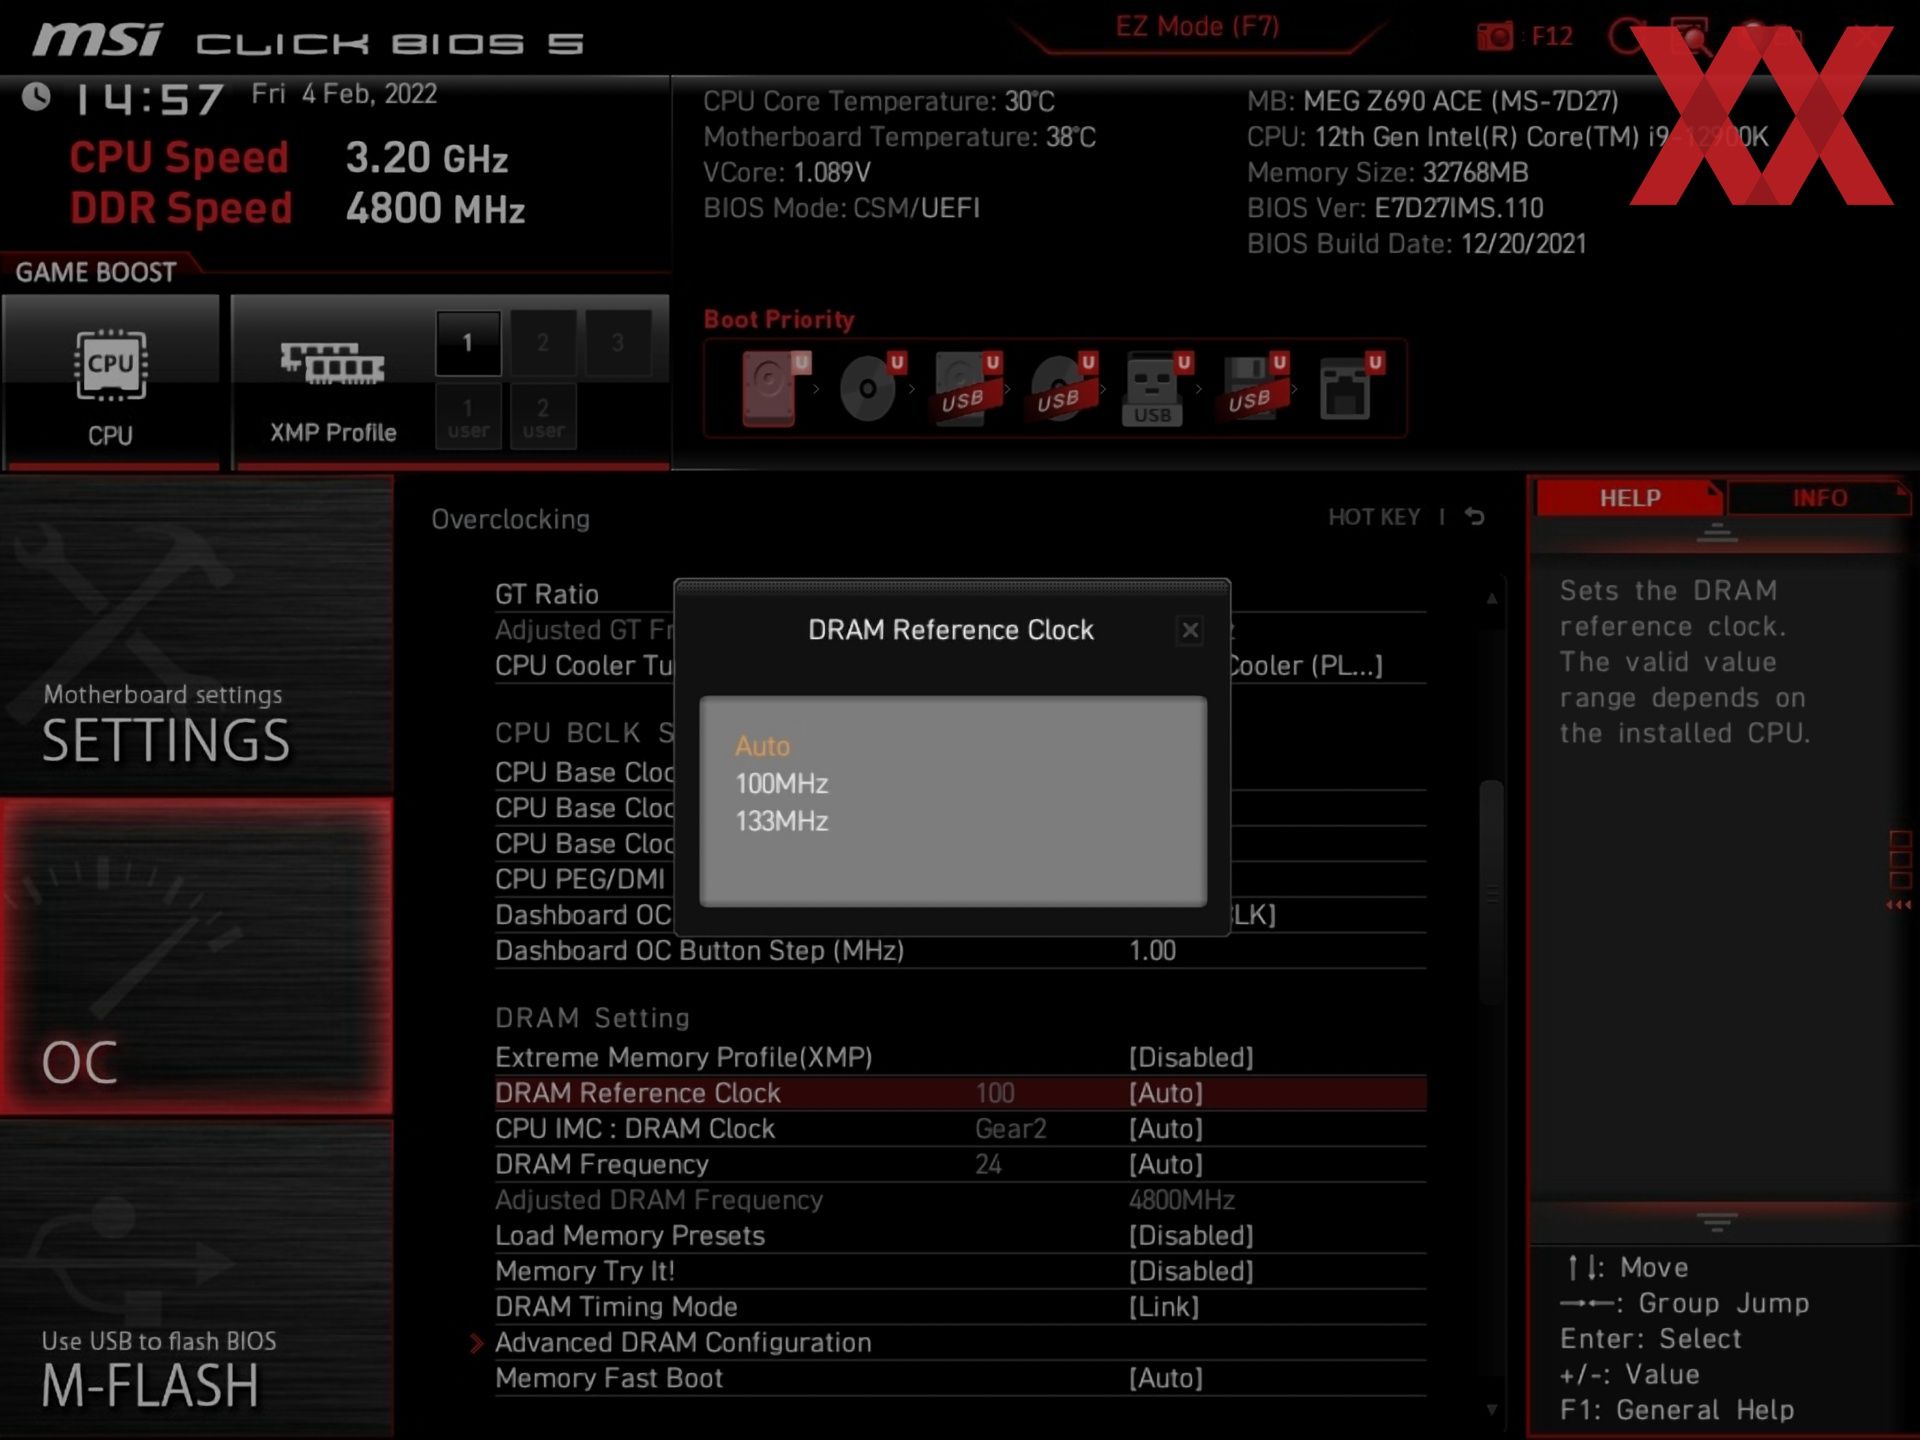
Task: Open the M-FLASH section
Action: pyautogui.click(x=197, y=1278)
